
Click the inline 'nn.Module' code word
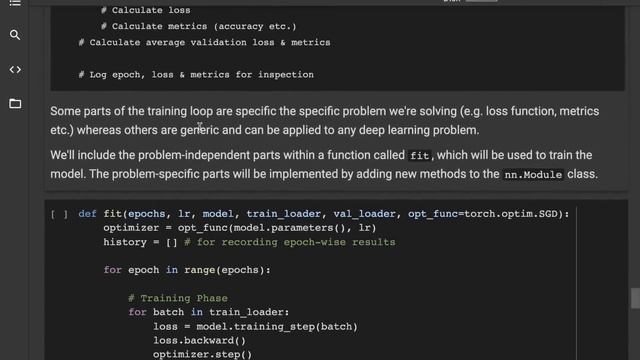(x=533, y=175)
